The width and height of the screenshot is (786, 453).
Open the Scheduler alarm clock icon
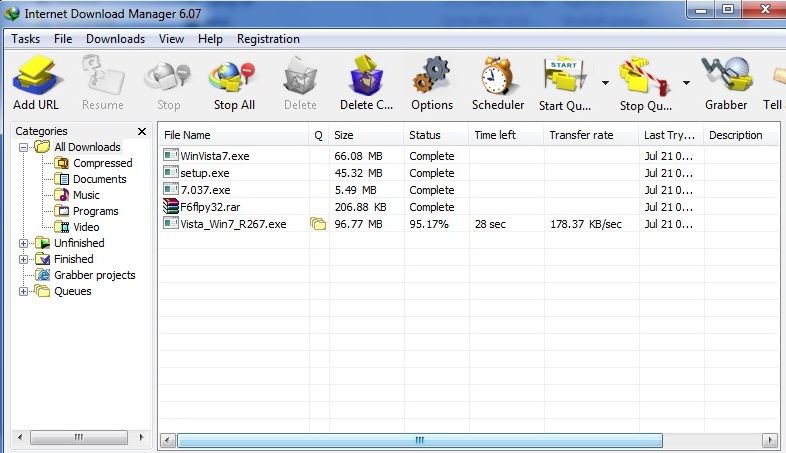(497, 75)
